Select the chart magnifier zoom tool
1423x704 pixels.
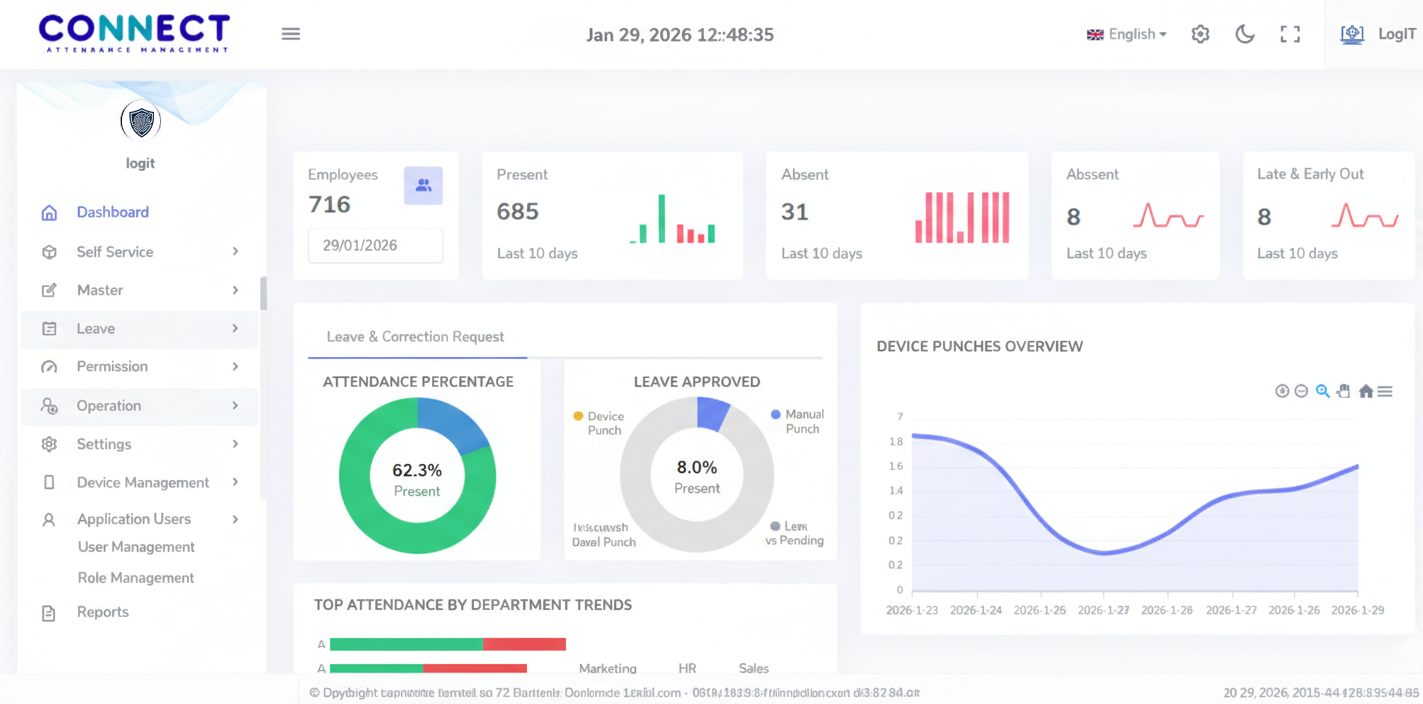click(1323, 391)
